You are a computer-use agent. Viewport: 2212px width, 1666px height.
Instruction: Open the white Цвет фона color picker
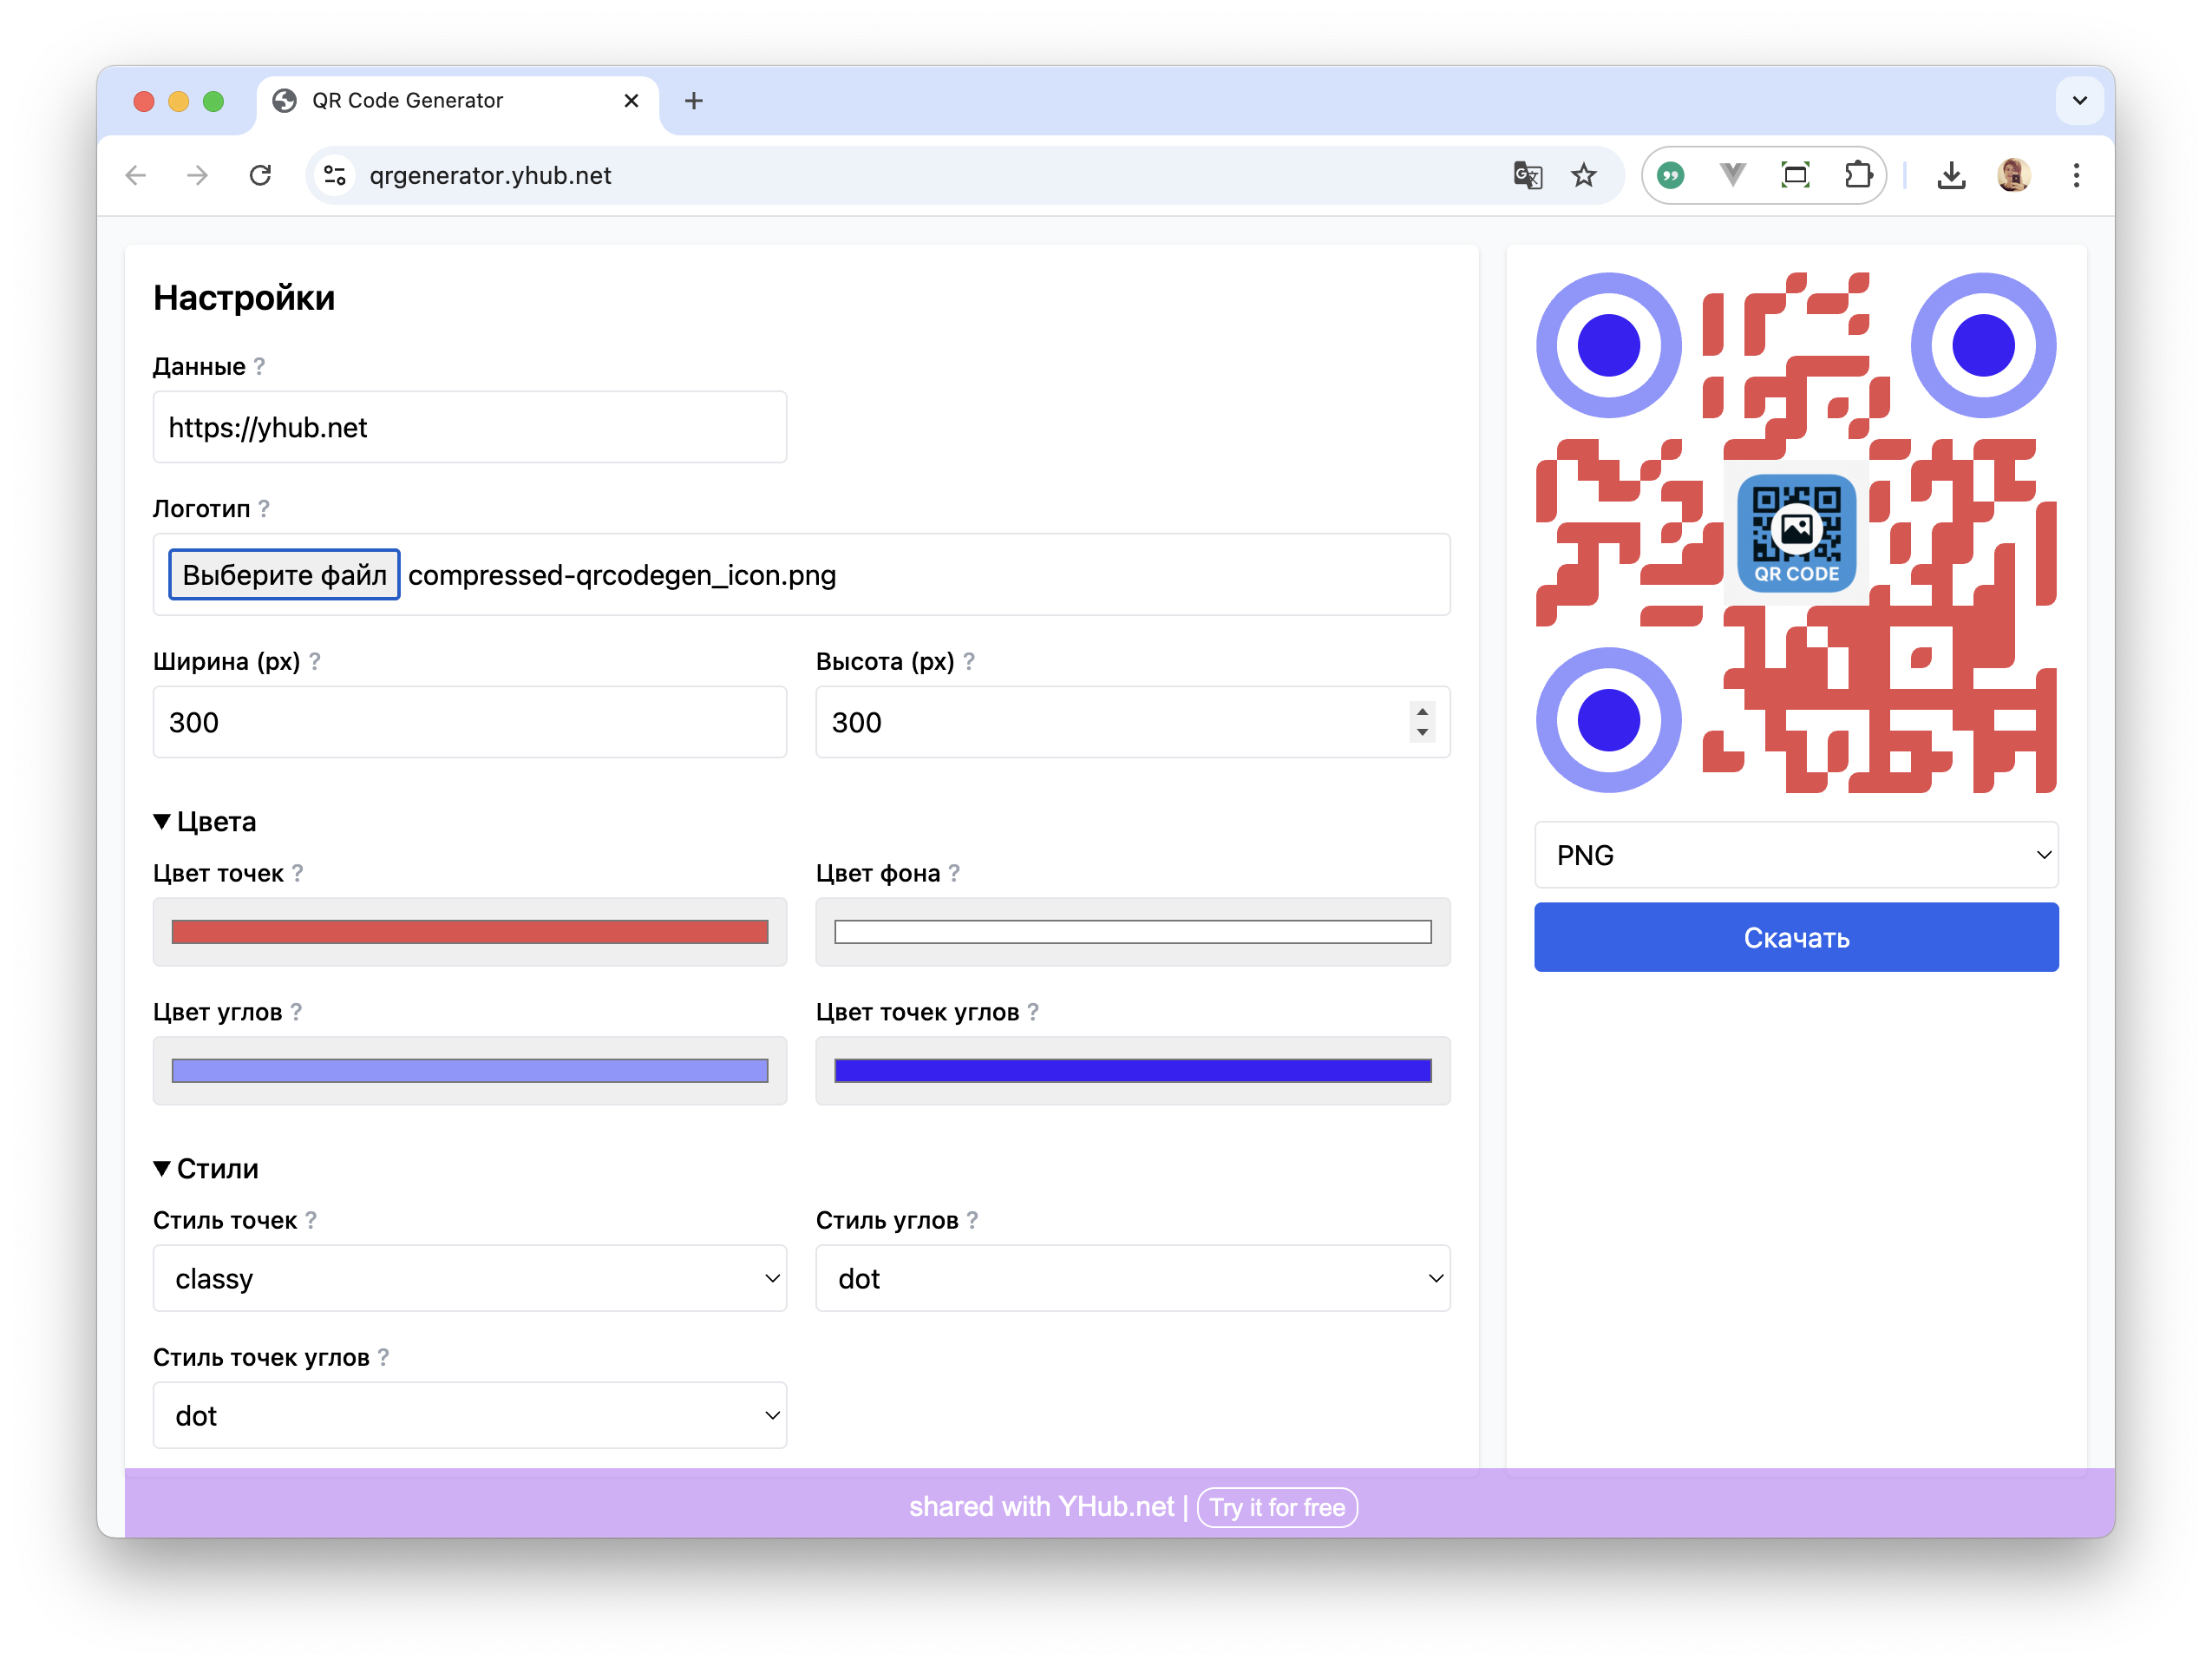(1133, 932)
